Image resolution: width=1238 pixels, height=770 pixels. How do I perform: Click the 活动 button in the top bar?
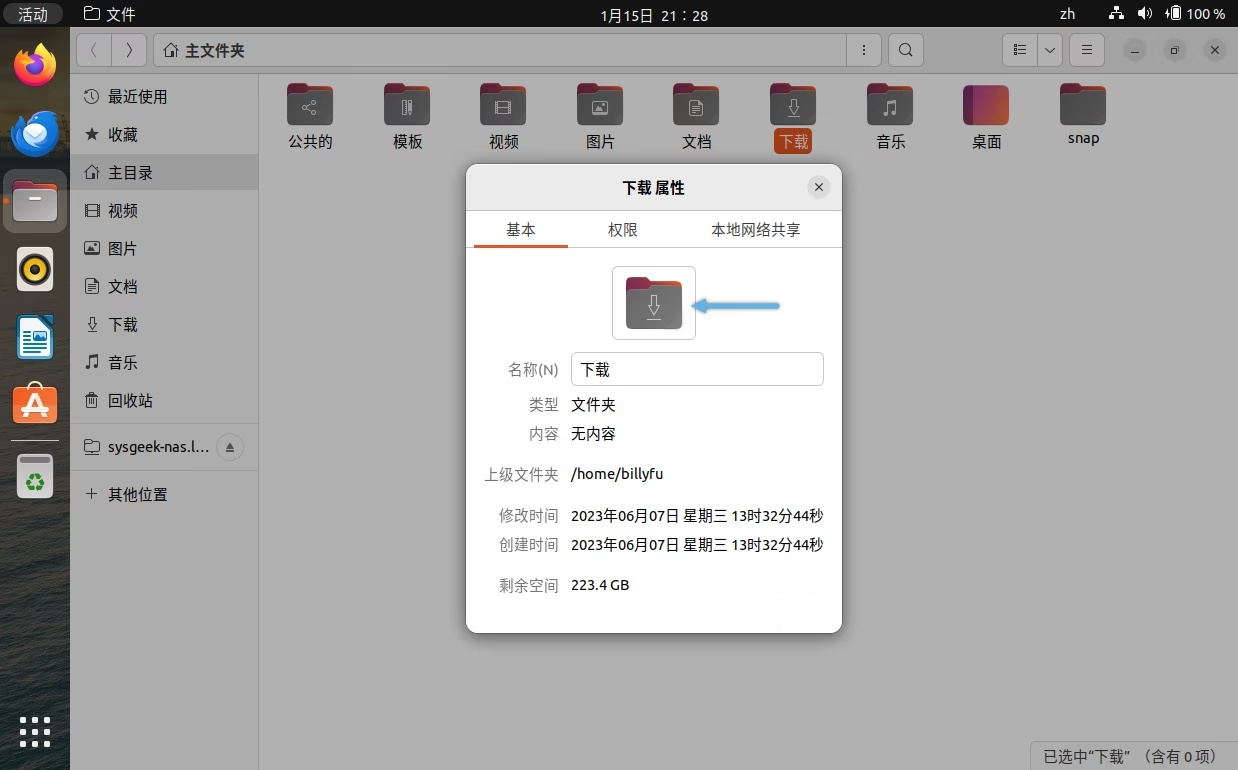click(33, 13)
